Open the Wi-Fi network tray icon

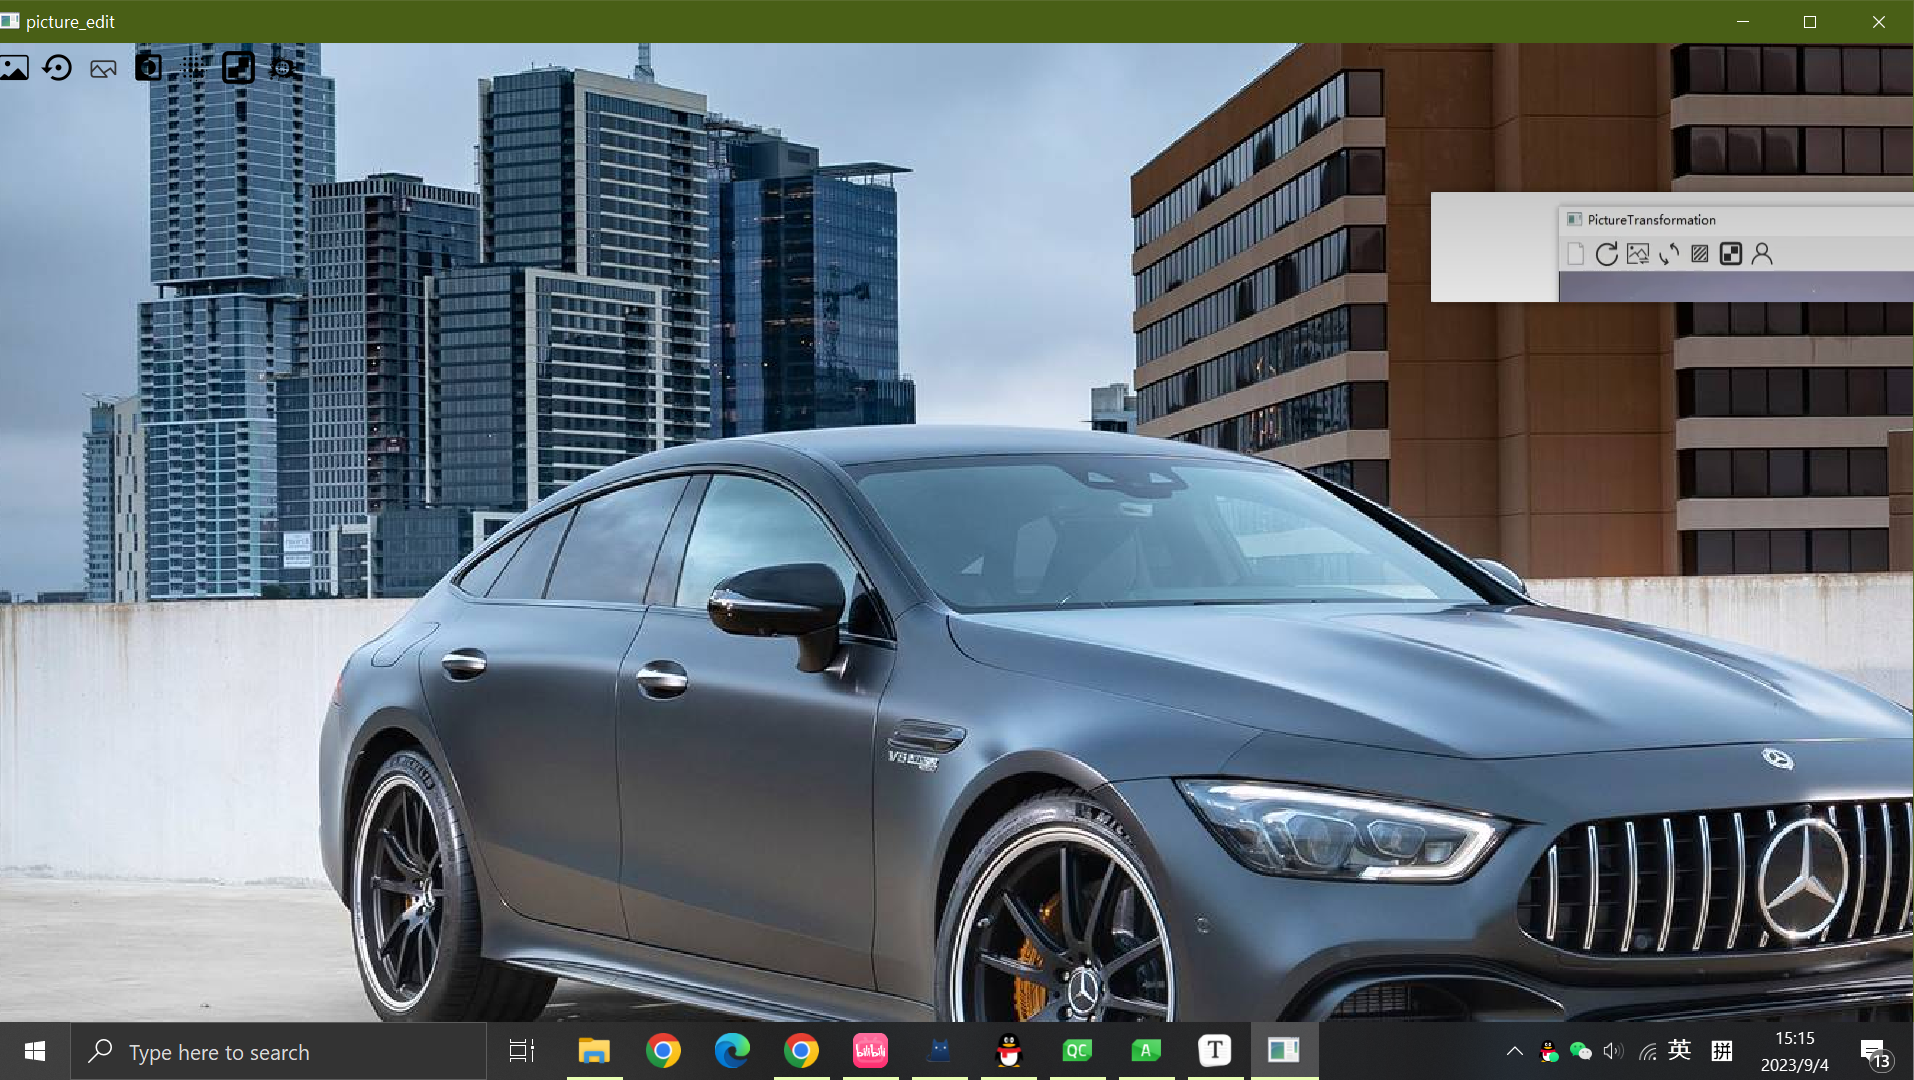coord(1647,1051)
